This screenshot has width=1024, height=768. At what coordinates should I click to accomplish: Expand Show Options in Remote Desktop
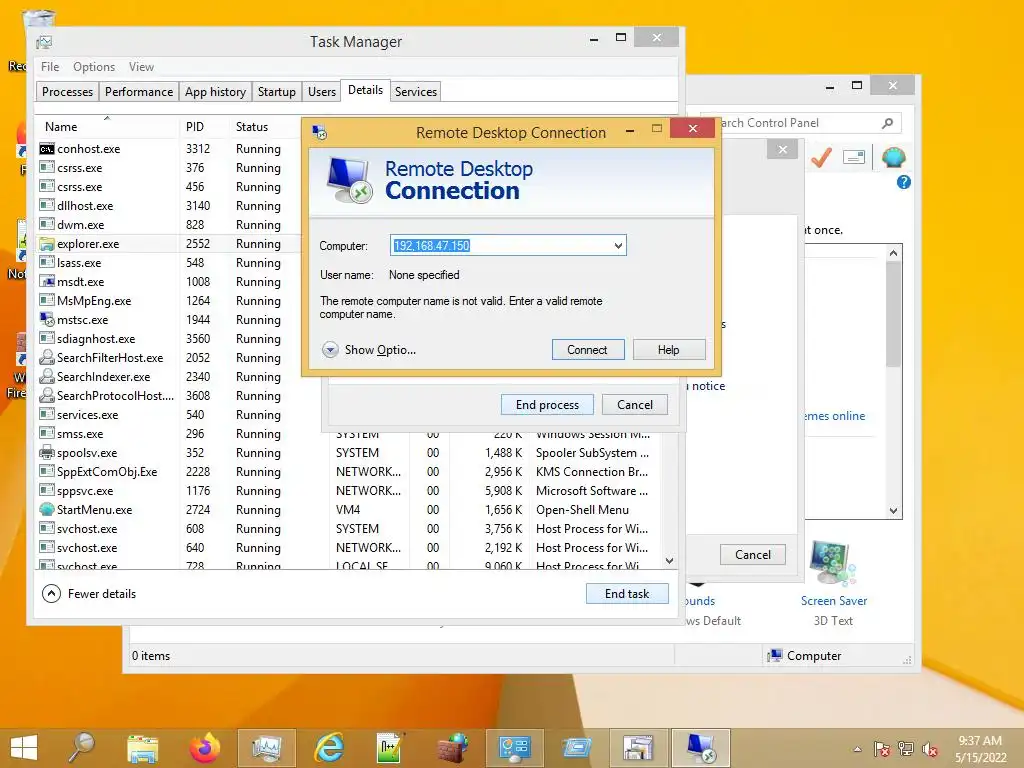[x=369, y=350]
